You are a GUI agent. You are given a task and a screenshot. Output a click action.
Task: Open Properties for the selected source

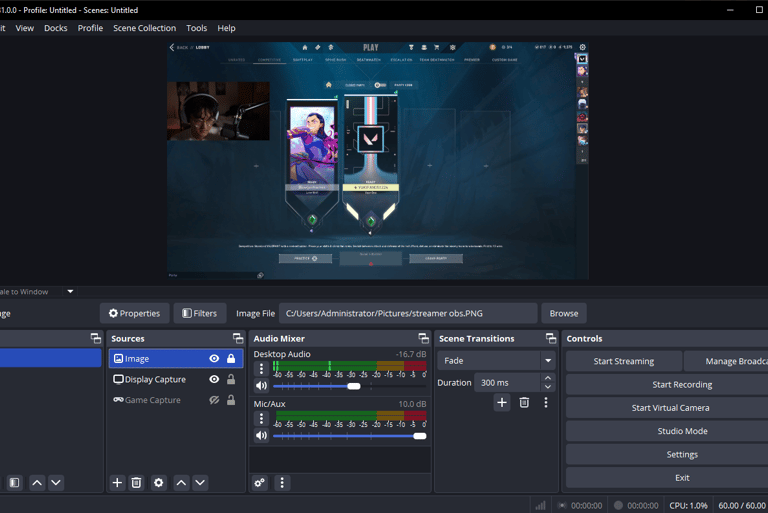pyautogui.click(x=134, y=313)
